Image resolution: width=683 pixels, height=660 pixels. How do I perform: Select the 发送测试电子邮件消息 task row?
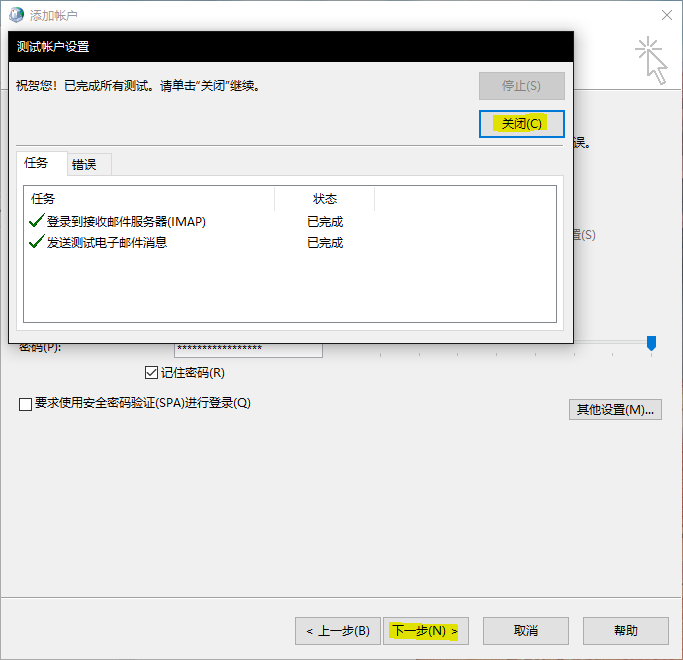coord(290,242)
